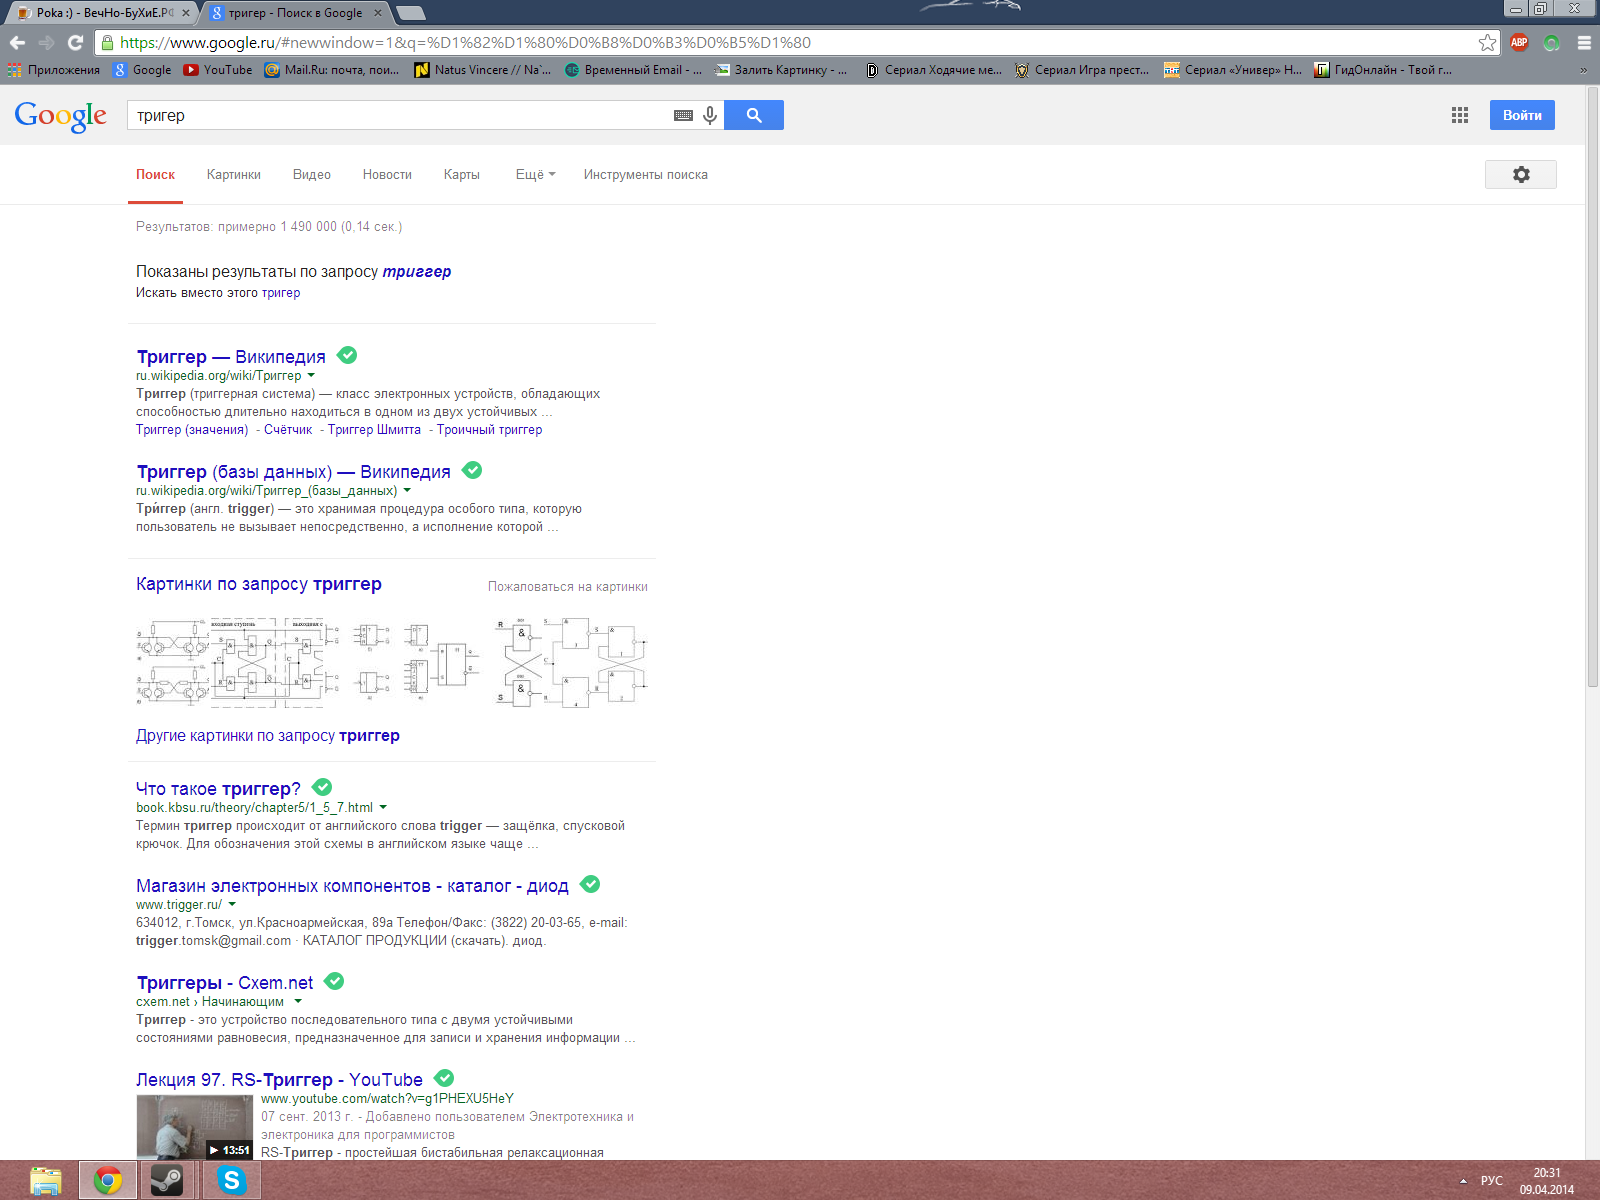Click Пожаловаться на картинки link

[x=568, y=587]
